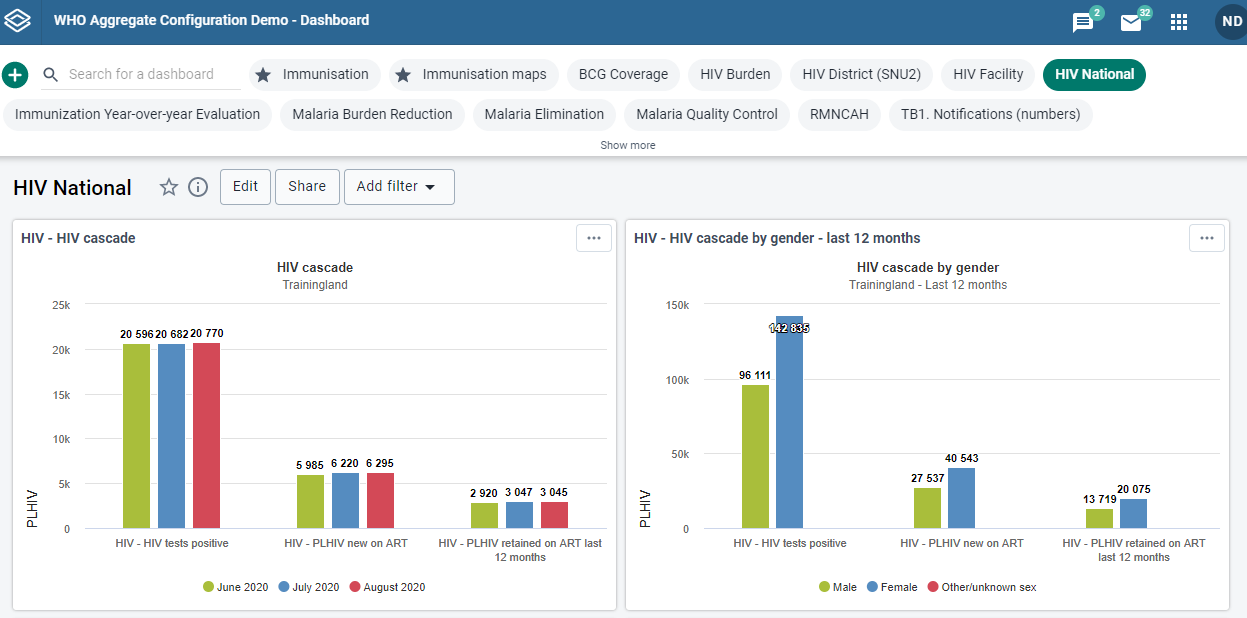This screenshot has height=618, width=1247.
Task: Switch to HIV Burden dashboard
Action: coord(735,74)
